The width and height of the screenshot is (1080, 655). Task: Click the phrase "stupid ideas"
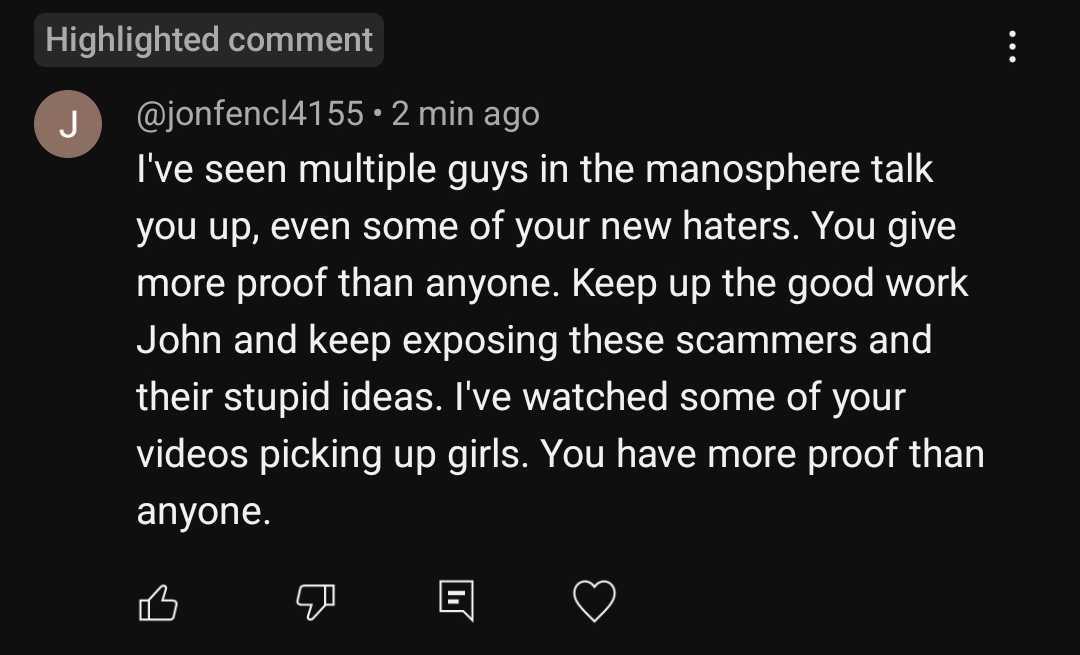(330, 397)
